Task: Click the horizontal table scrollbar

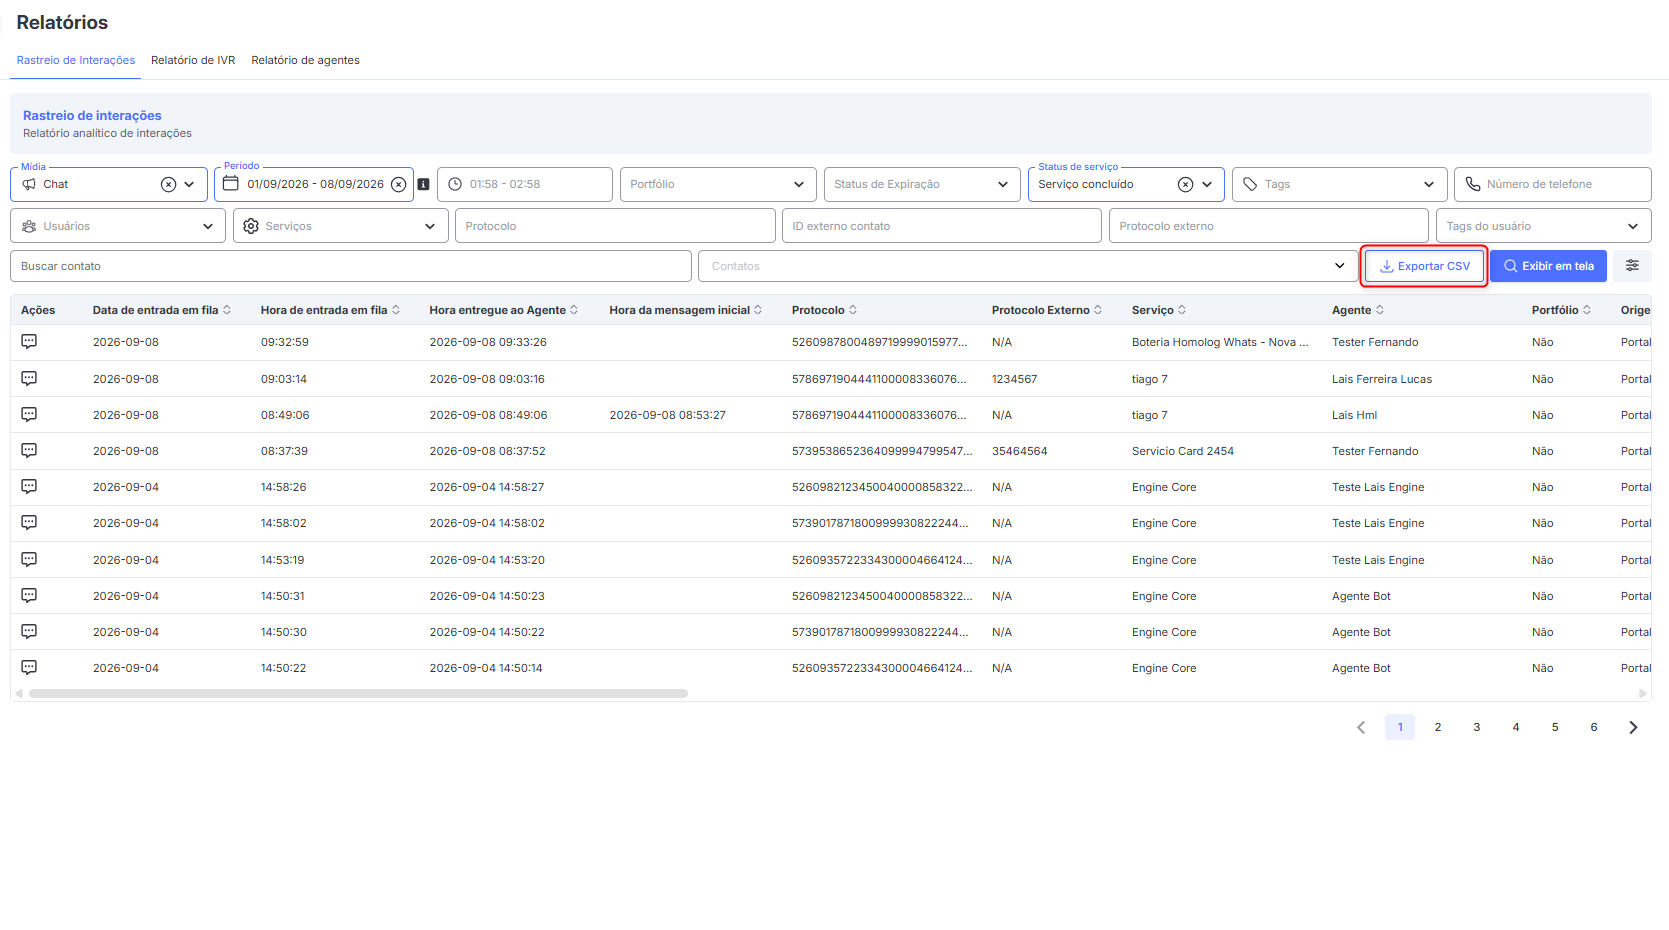Action: (x=358, y=693)
